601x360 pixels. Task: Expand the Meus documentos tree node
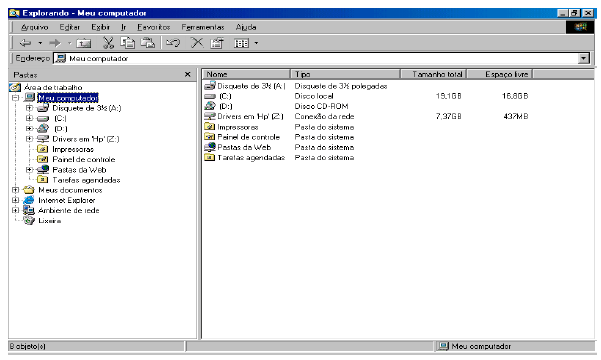pyautogui.click(x=16, y=190)
